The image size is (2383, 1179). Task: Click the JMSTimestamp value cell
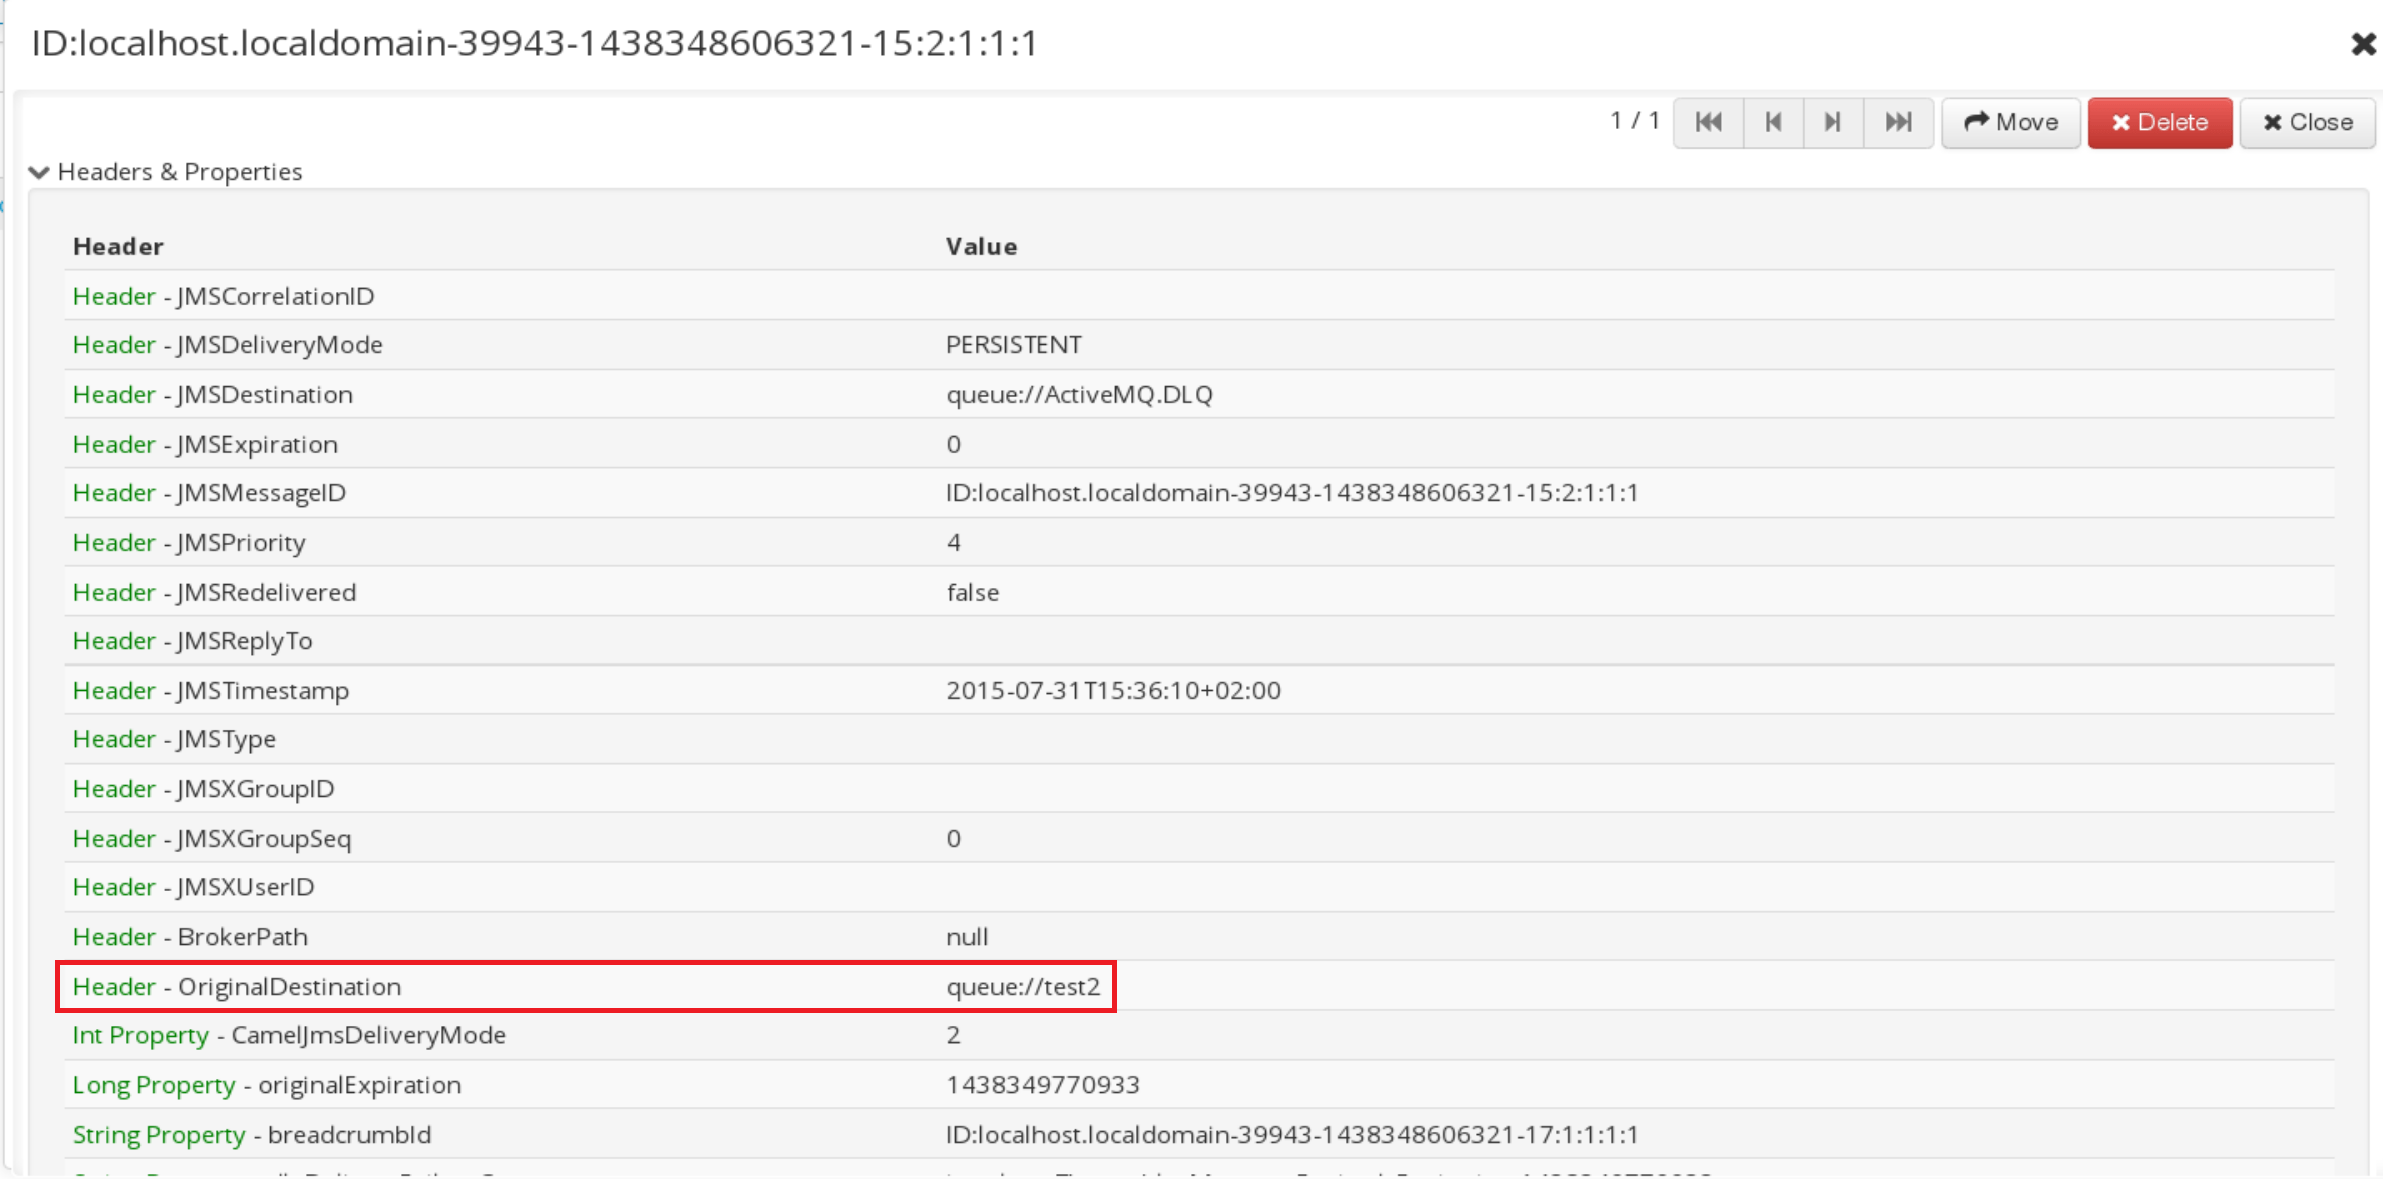(x=1113, y=690)
